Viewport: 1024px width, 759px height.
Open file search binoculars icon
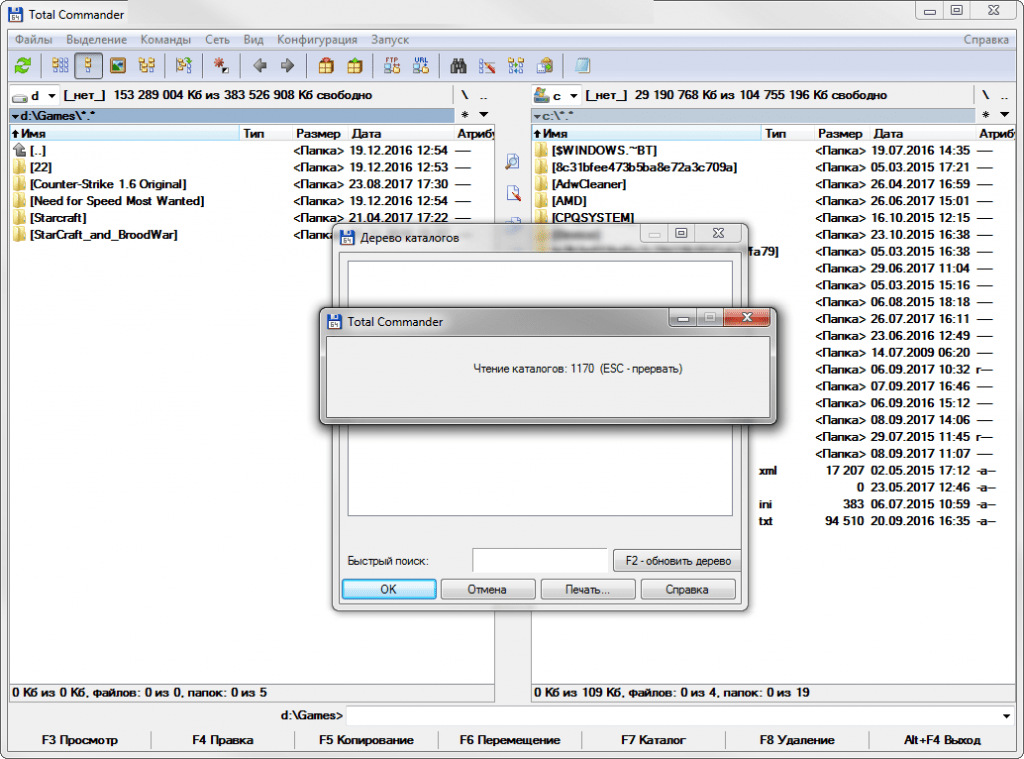(458, 65)
